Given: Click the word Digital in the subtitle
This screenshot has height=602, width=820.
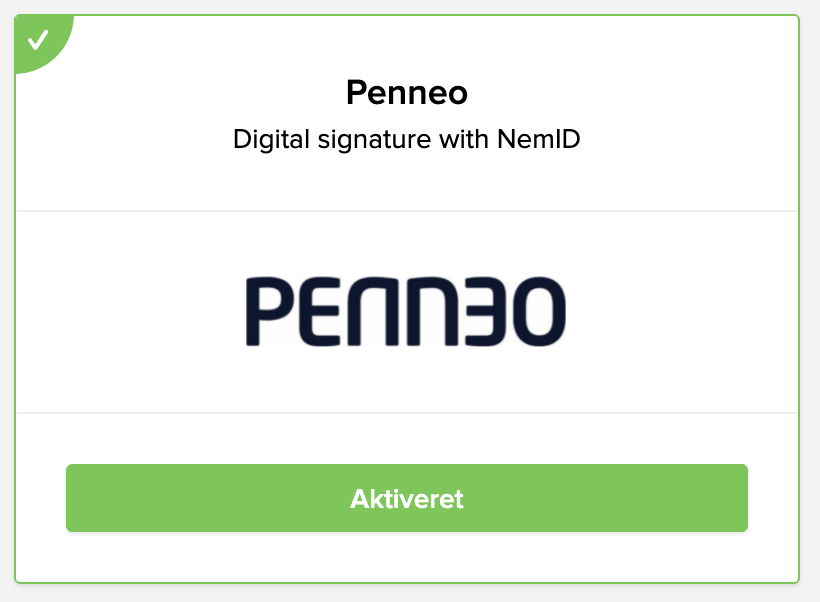Looking at the screenshot, I should pyautogui.click(x=265, y=139).
